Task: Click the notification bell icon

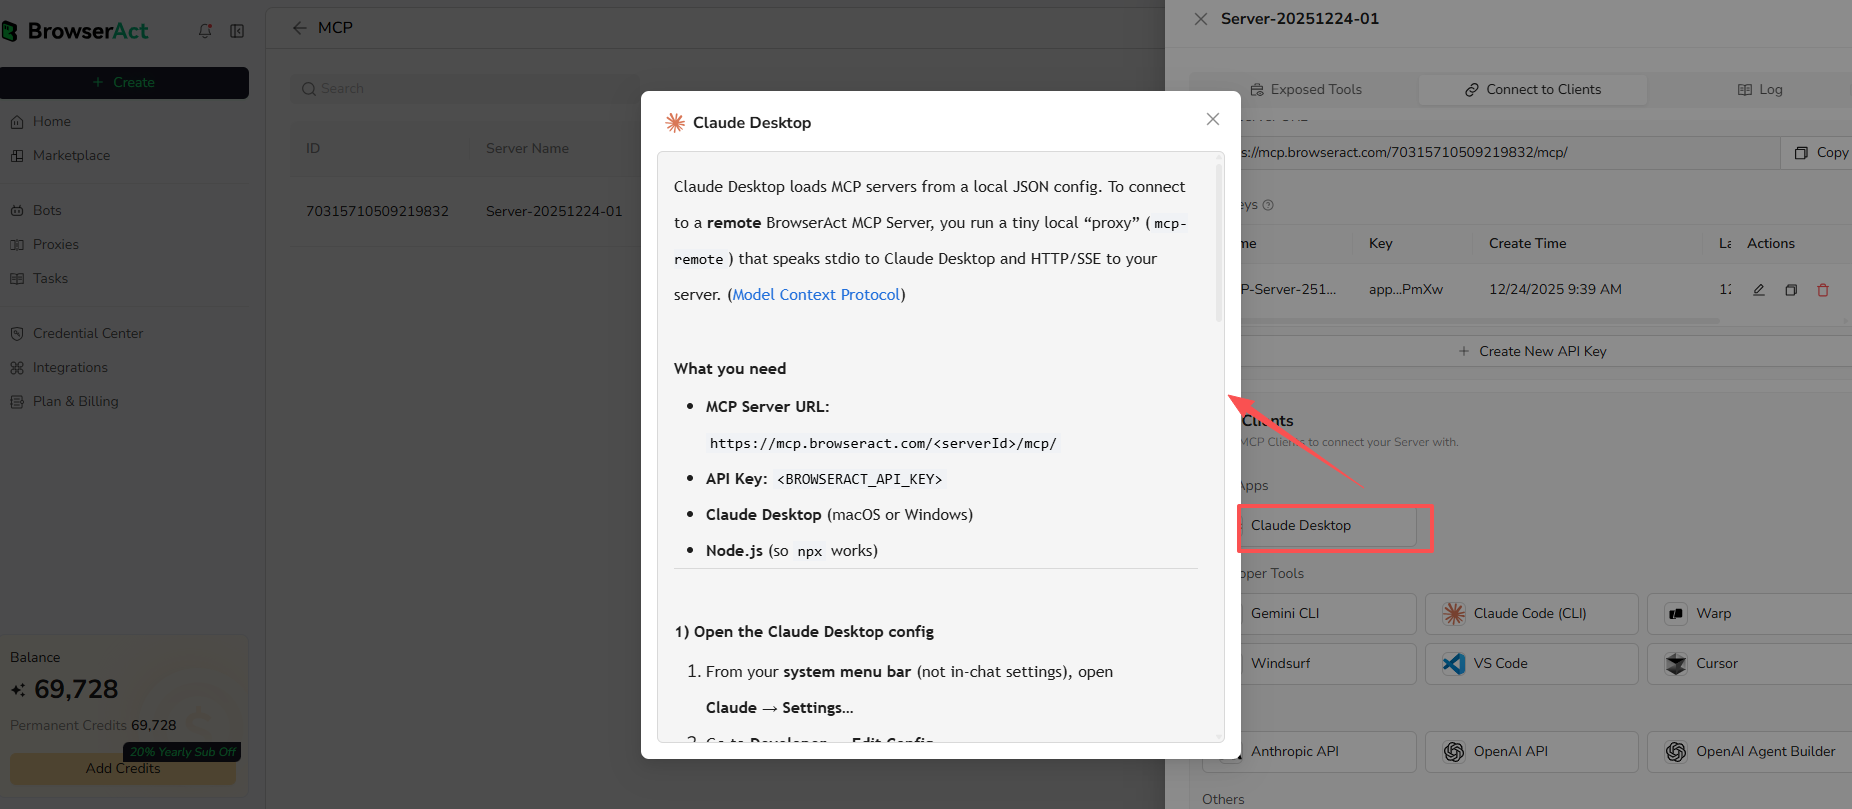Action: pos(205,31)
